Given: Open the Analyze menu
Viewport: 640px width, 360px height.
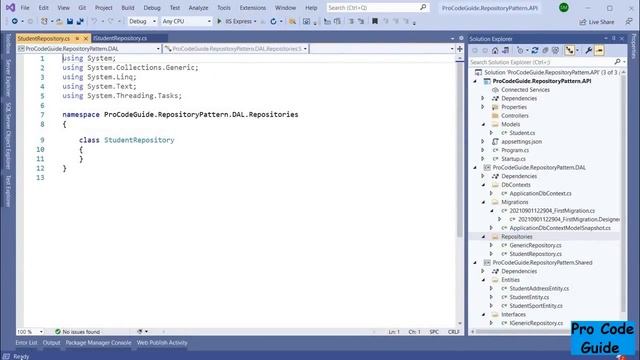Looking at the screenshot, I should pyautogui.click(x=198, y=8).
